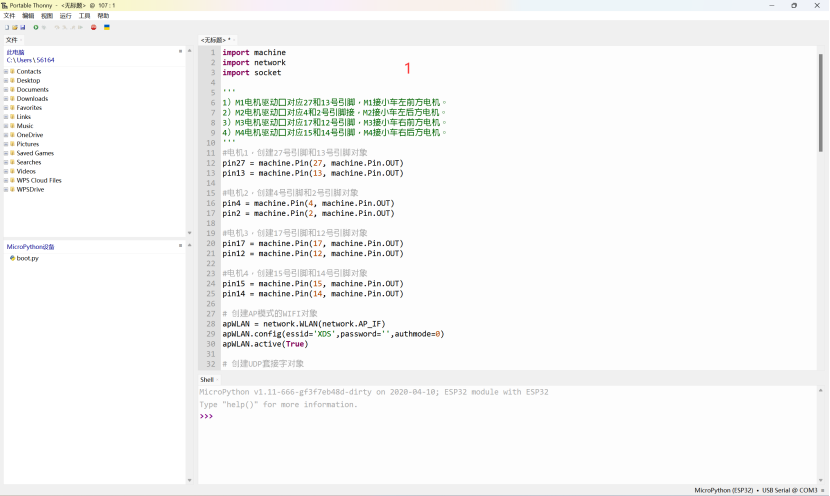Click the Step into debug icon
The width and height of the screenshot is (830, 496).
(65, 28)
